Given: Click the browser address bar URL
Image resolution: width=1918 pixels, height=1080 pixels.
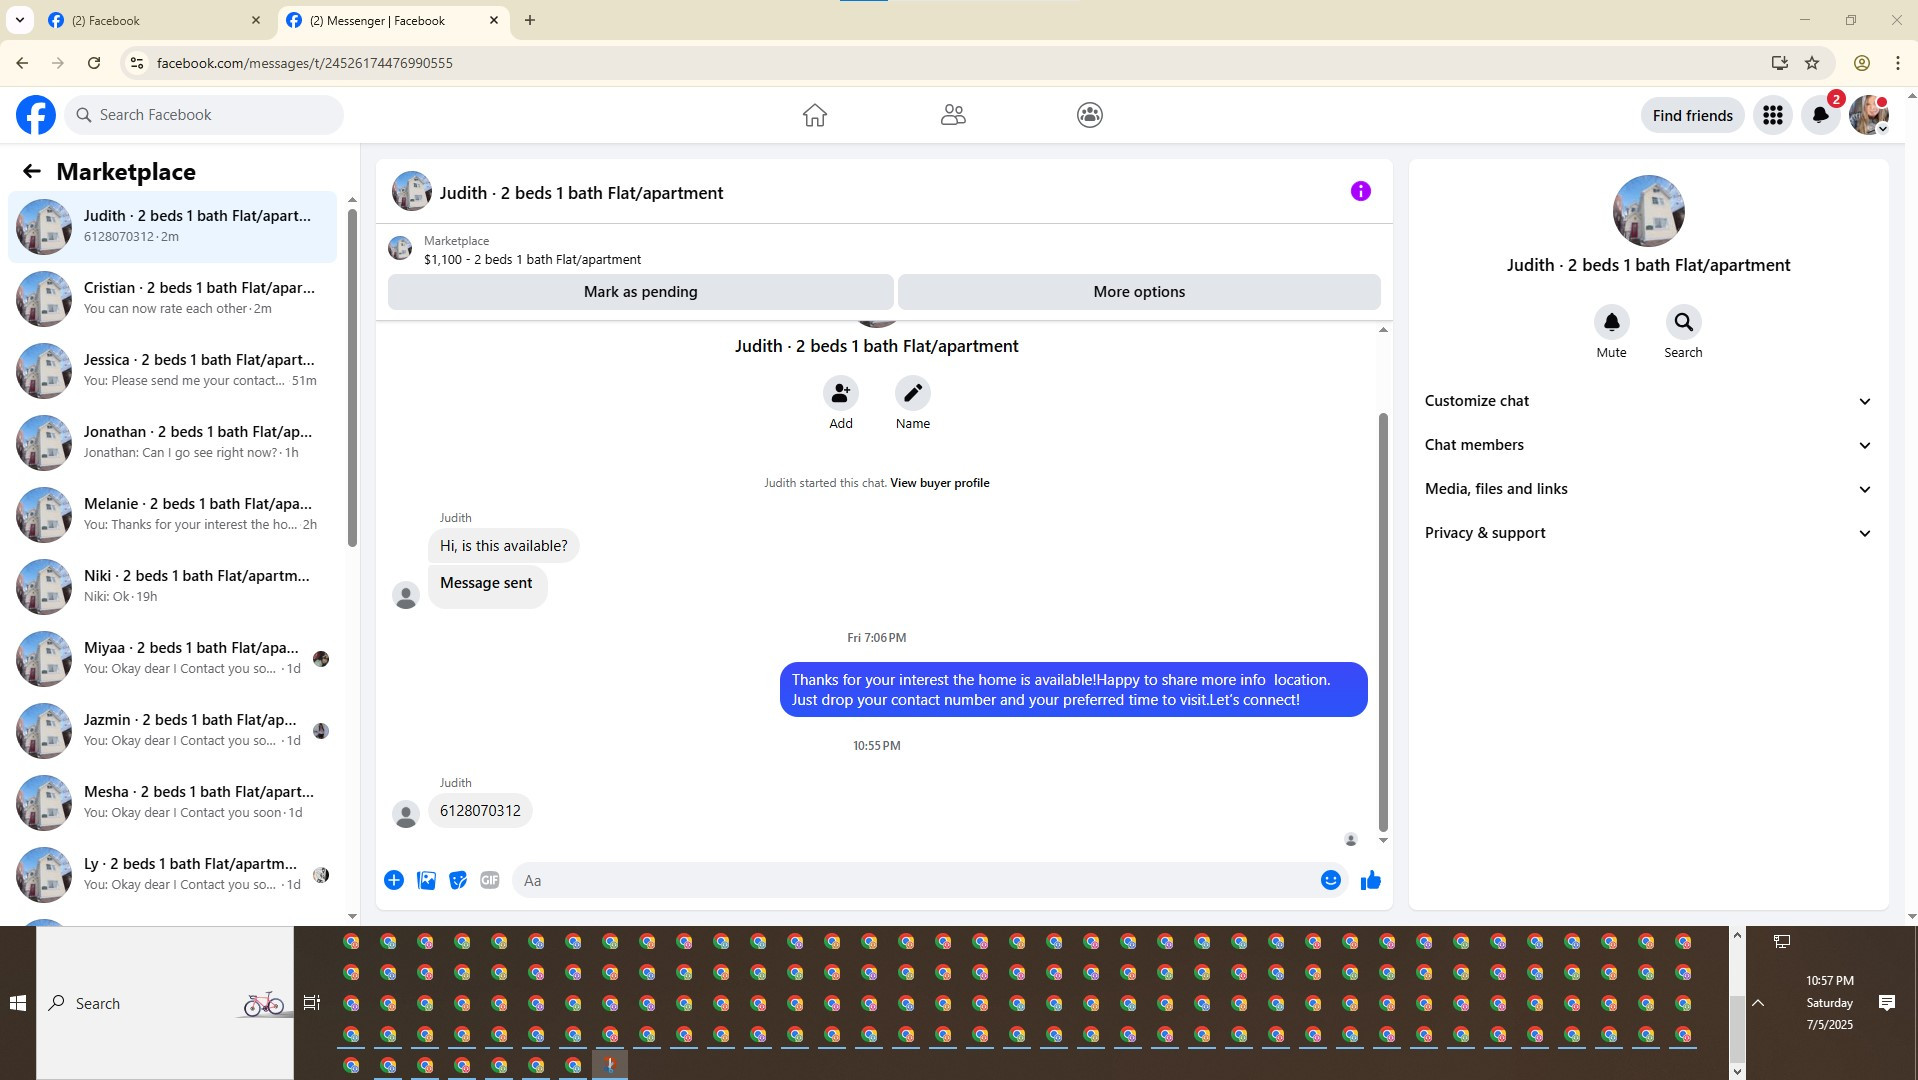Looking at the screenshot, I should pyautogui.click(x=305, y=63).
